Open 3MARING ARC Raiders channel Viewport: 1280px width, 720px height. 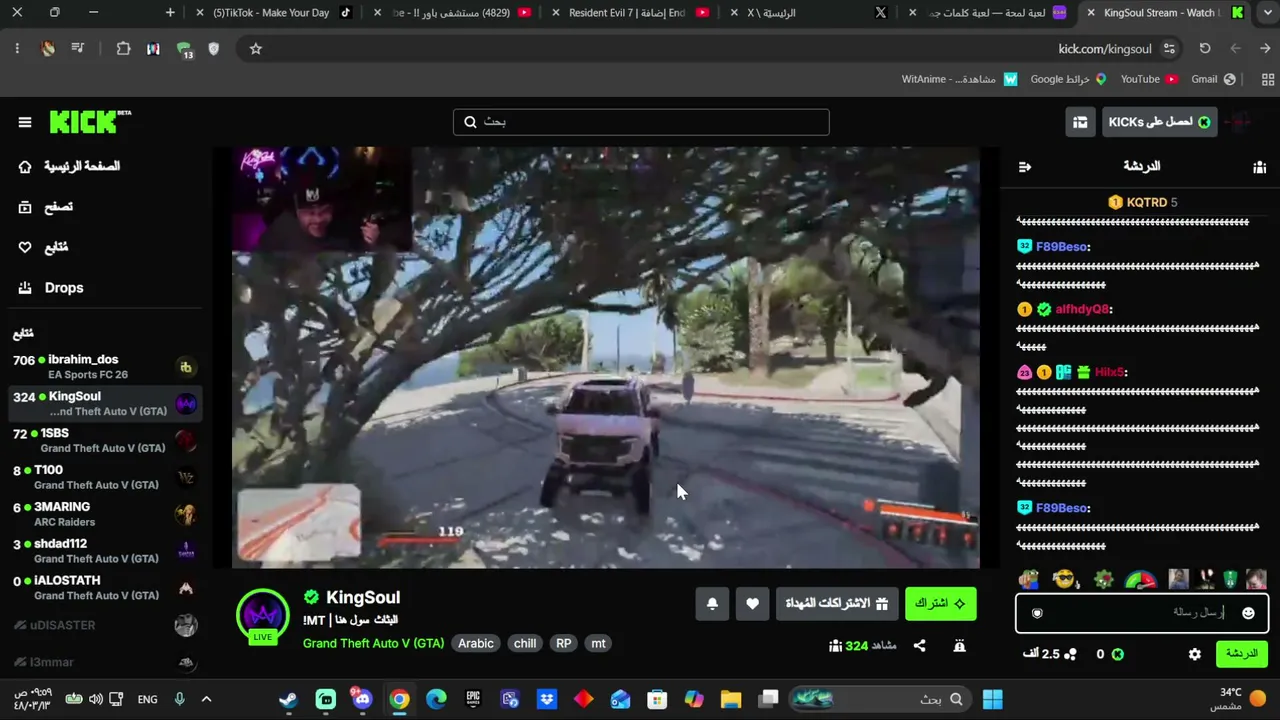[x=105, y=514]
